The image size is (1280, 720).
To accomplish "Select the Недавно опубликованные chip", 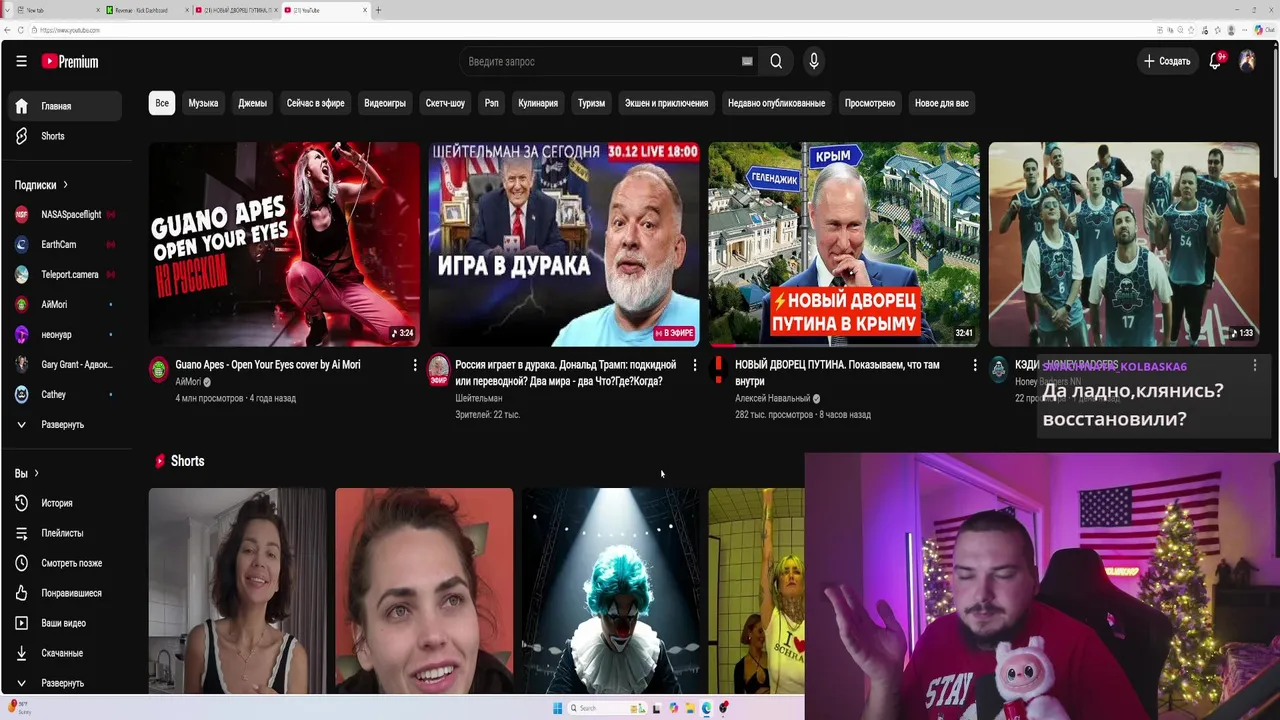I will [776, 103].
